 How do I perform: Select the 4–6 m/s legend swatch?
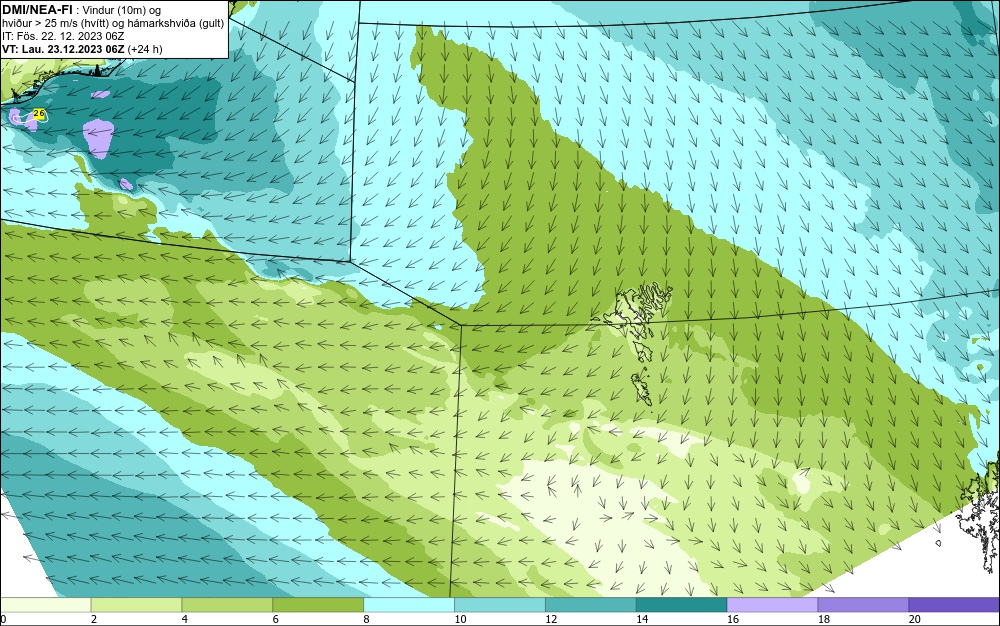(x=227, y=604)
